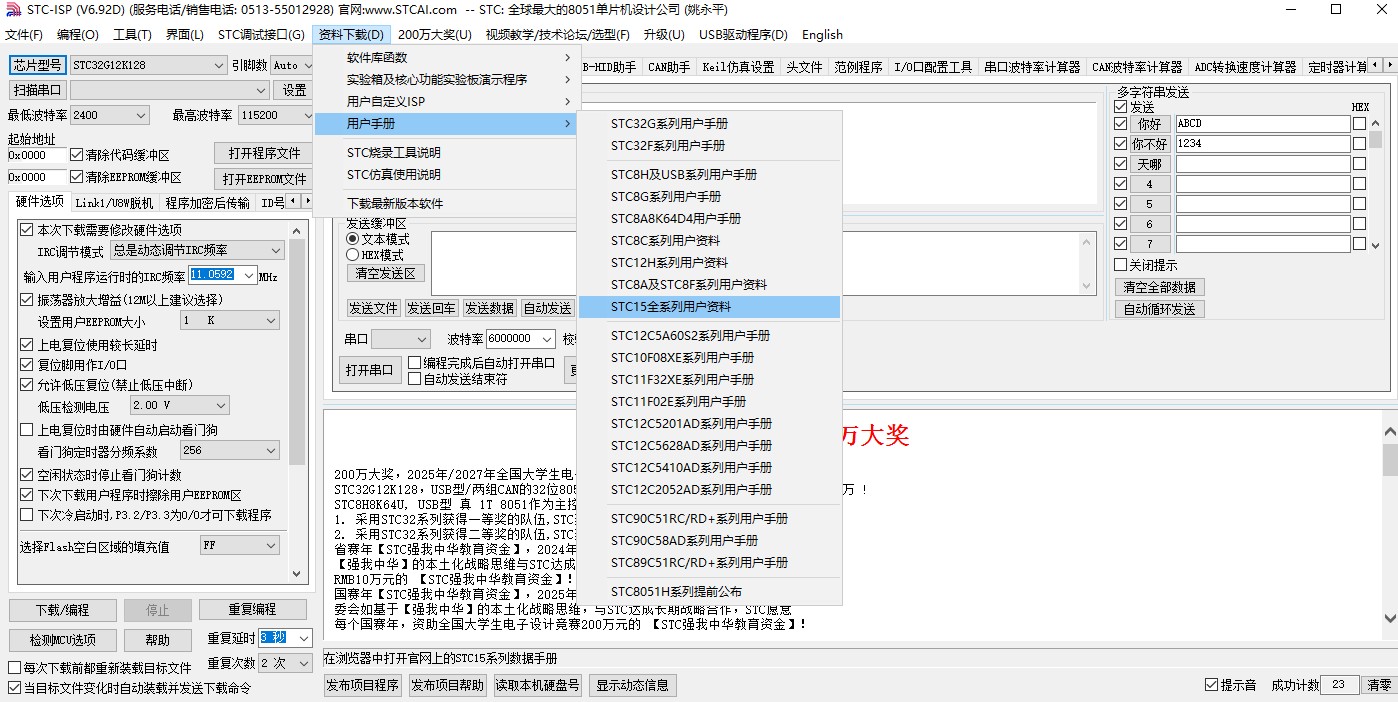Click STC仿真使用说明 menu item
Screen dimensions: 1398x702
(x=446, y=175)
